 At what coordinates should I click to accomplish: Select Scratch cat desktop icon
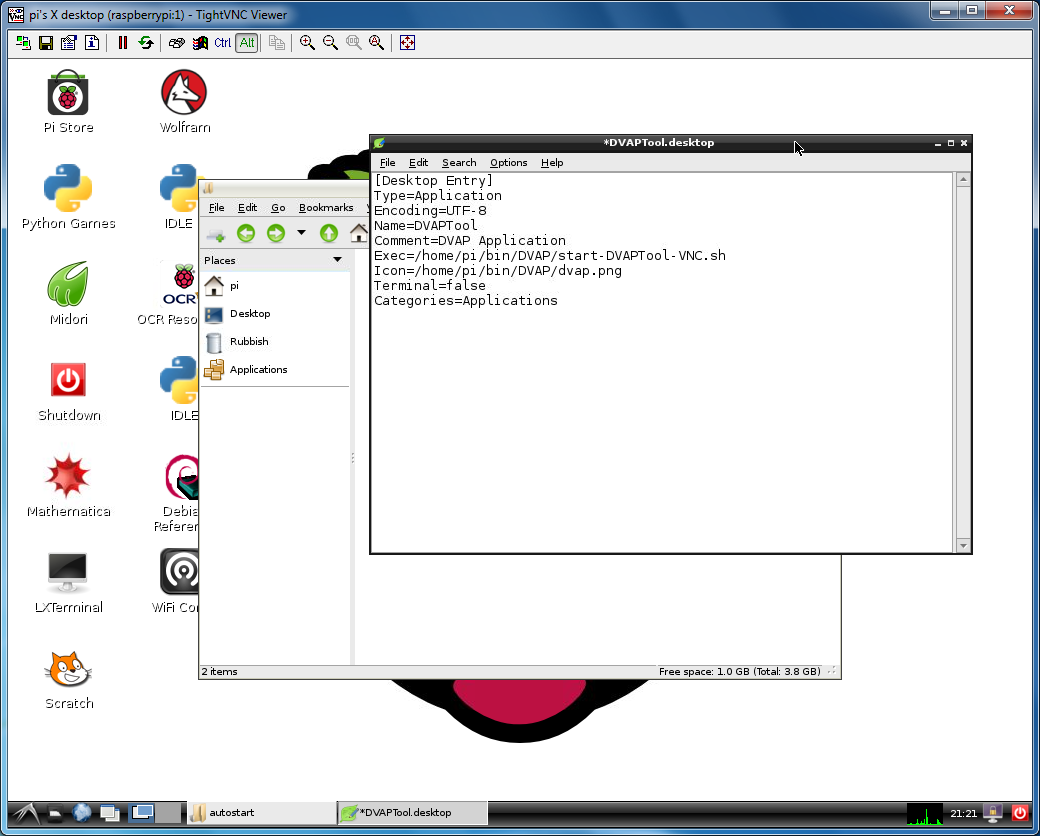pyautogui.click(x=68, y=678)
